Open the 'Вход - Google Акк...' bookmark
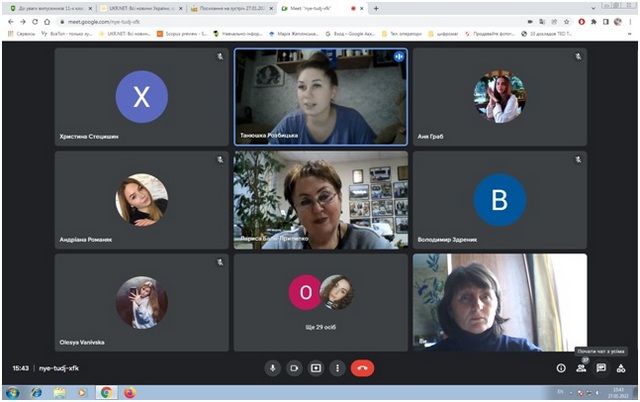Image resolution: width=640 pixels, height=402 pixels. 350,34
